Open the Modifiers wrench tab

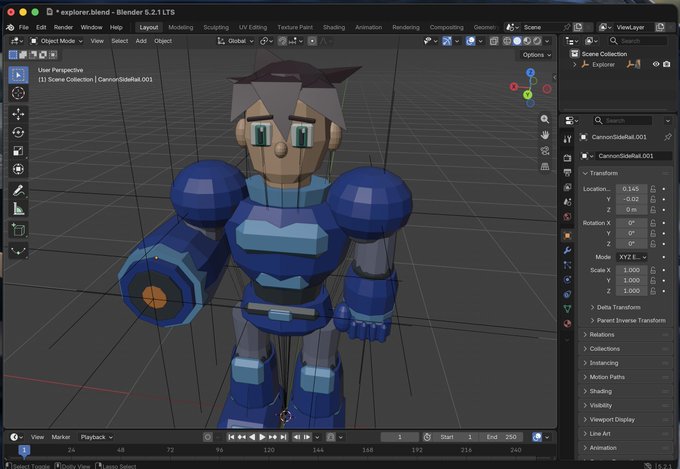(567, 250)
